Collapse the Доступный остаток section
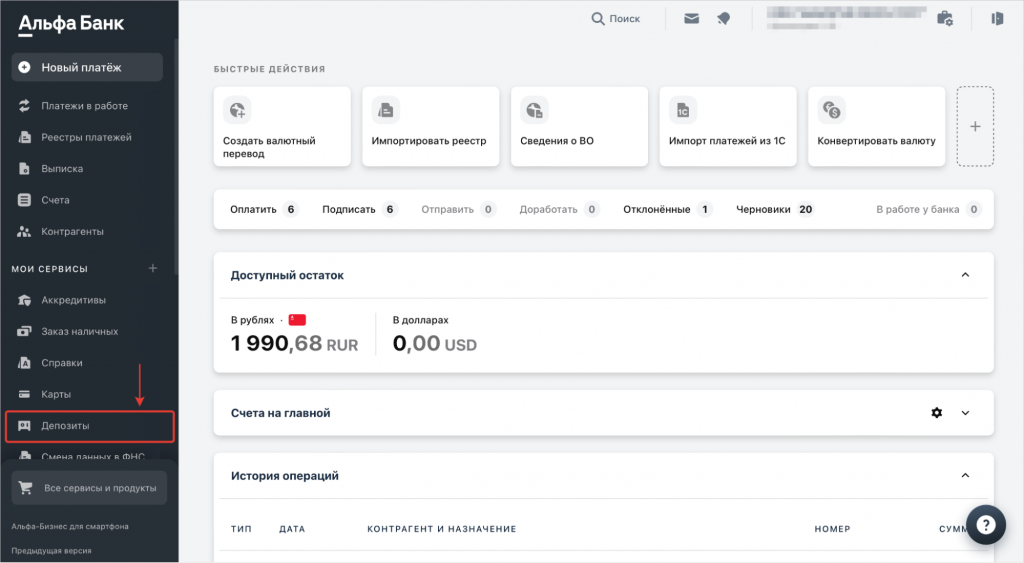This screenshot has height=563, width=1024. click(x=965, y=275)
